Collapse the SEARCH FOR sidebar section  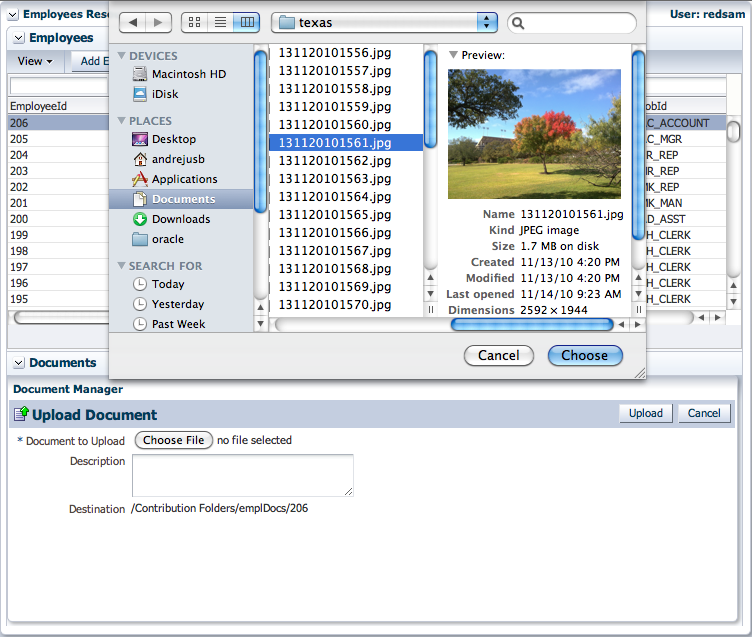[x=122, y=265]
